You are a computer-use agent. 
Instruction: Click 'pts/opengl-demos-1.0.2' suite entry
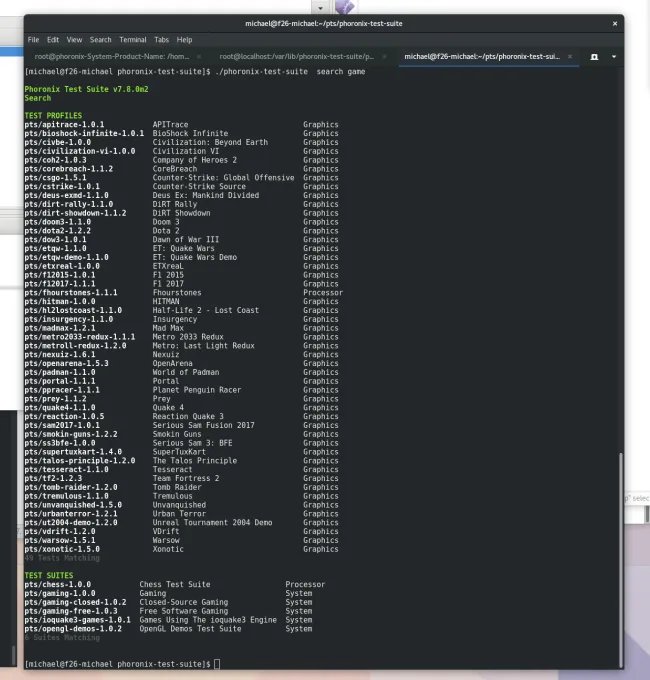pos(73,628)
